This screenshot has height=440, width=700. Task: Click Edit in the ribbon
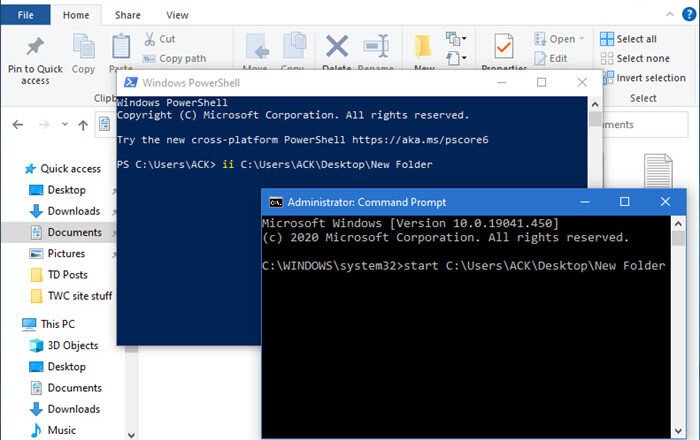point(550,58)
